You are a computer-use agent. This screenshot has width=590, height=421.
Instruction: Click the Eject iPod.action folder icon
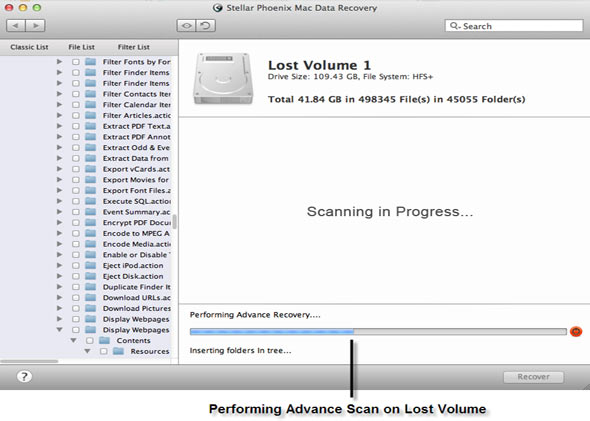click(90, 265)
